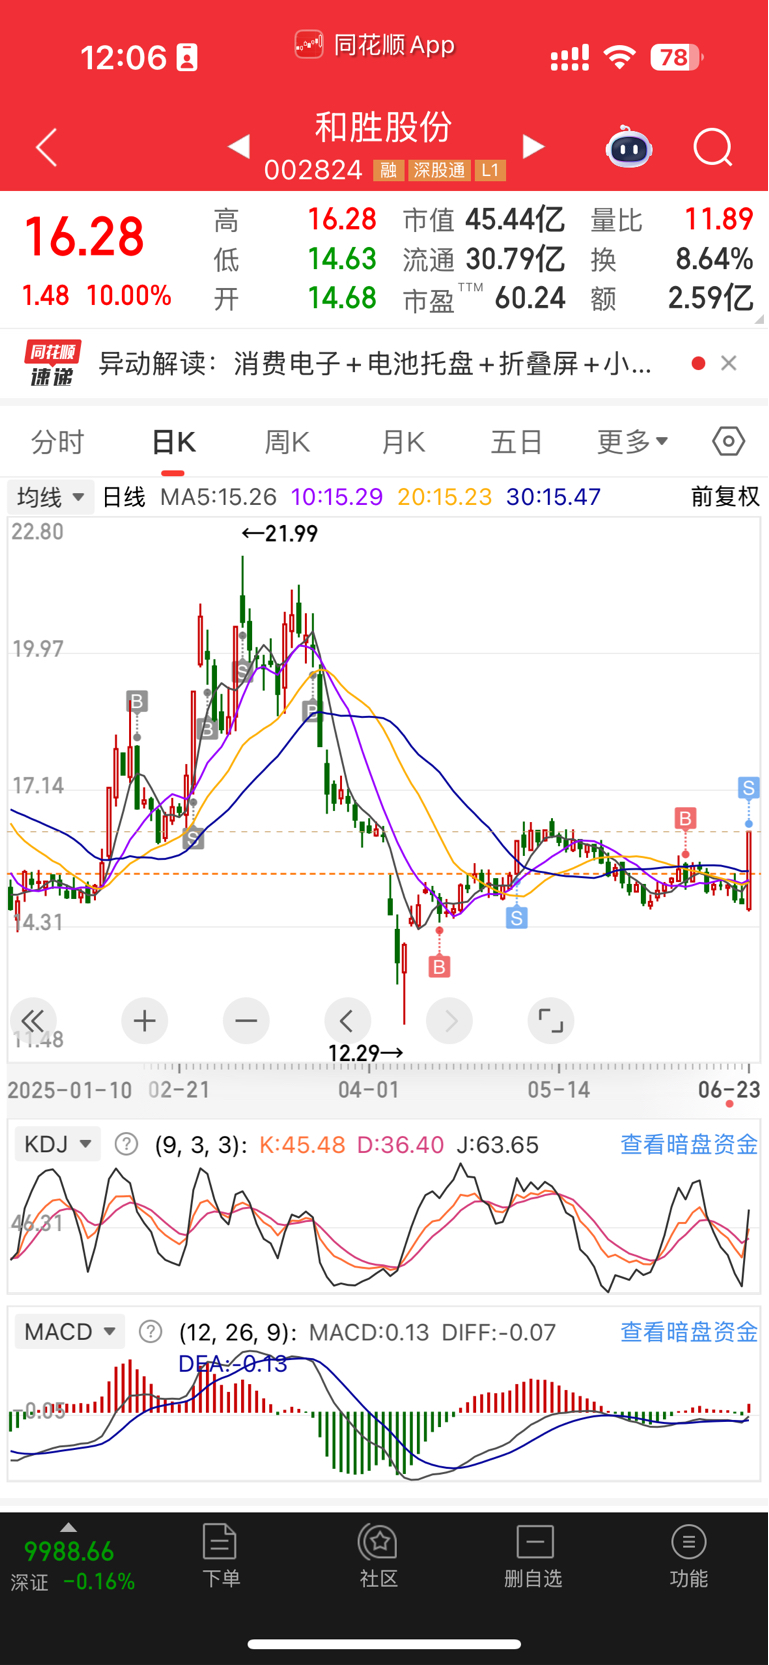Viewport: 769px width, 1665px height.
Task: Tap 融 margin trading tag
Action: 388,171
